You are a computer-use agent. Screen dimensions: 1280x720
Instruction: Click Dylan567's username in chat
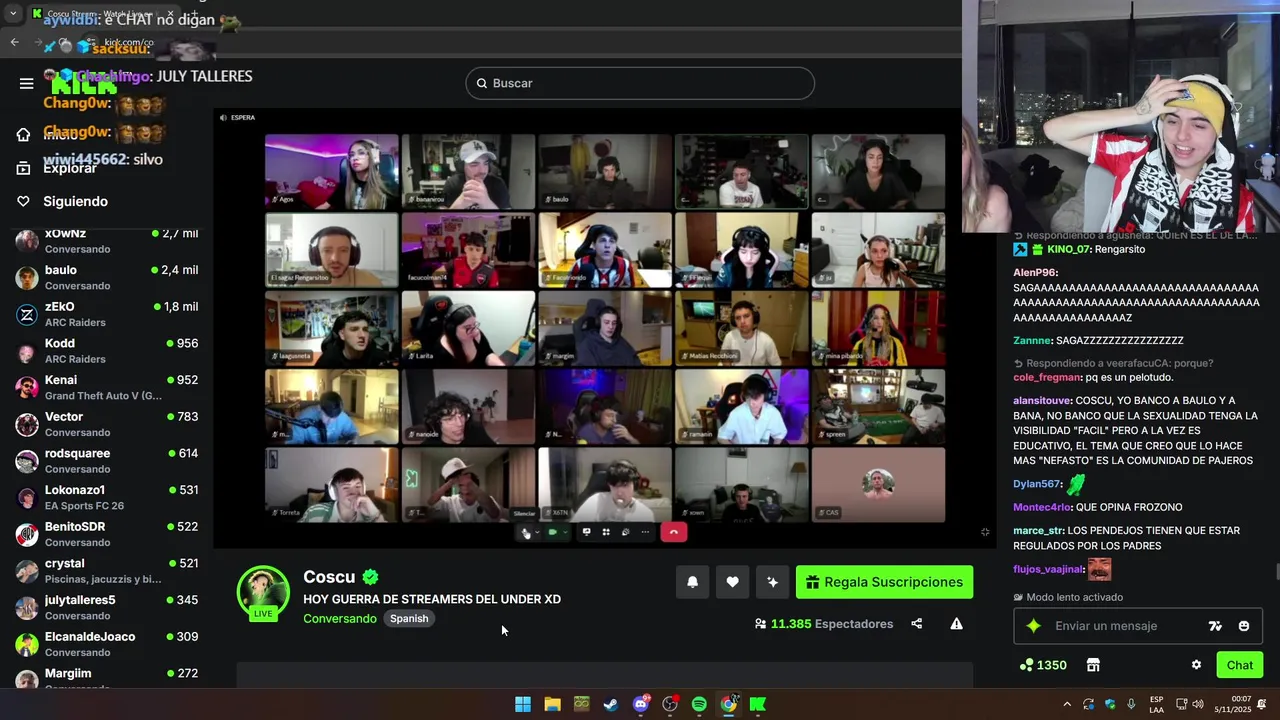(1036, 483)
